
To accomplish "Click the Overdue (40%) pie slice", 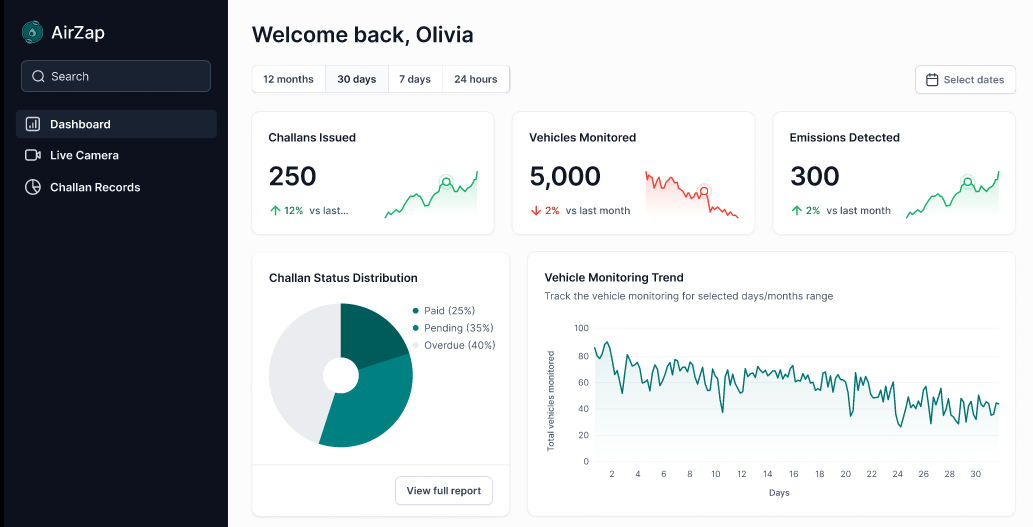I will click(x=296, y=369).
